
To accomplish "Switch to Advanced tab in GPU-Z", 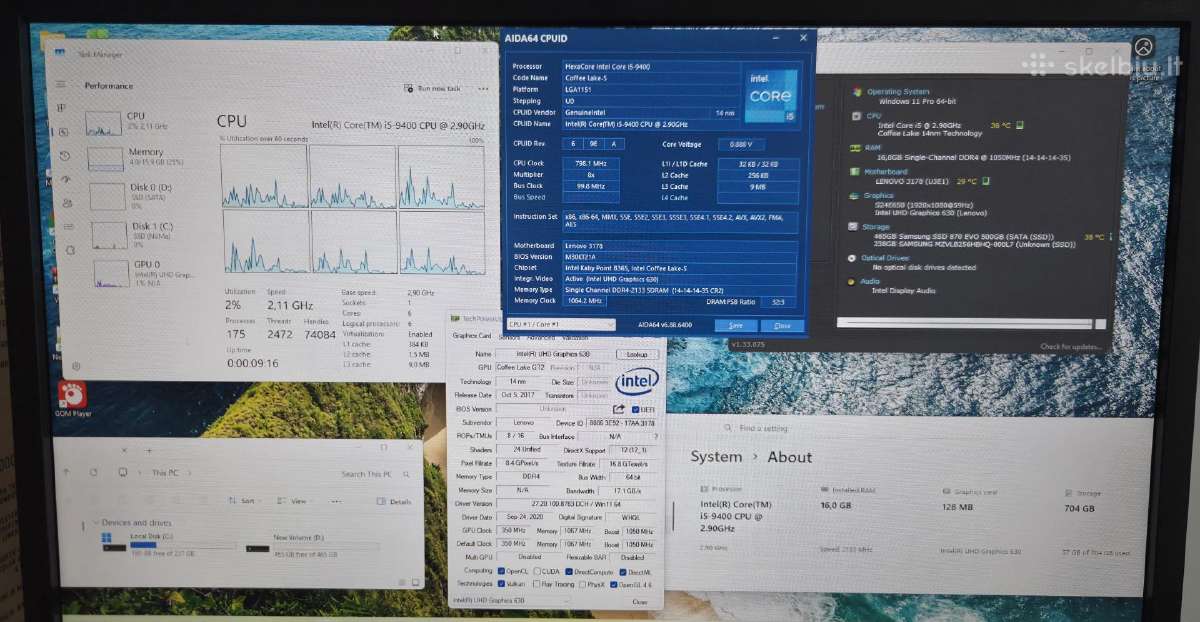I will pyautogui.click(x=541, y=337).
